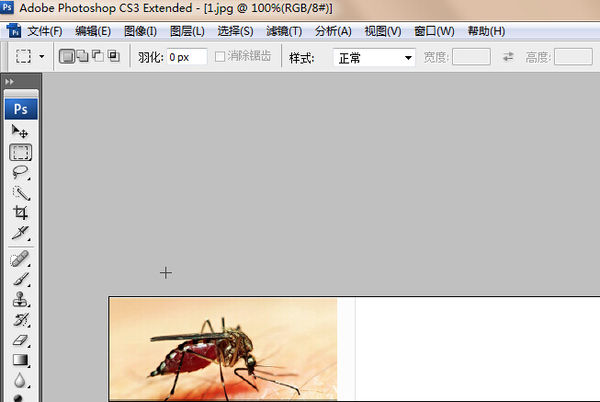Open the 滤镜(T) menu
This screenshot has height=402, width=600.
[284, 31]
